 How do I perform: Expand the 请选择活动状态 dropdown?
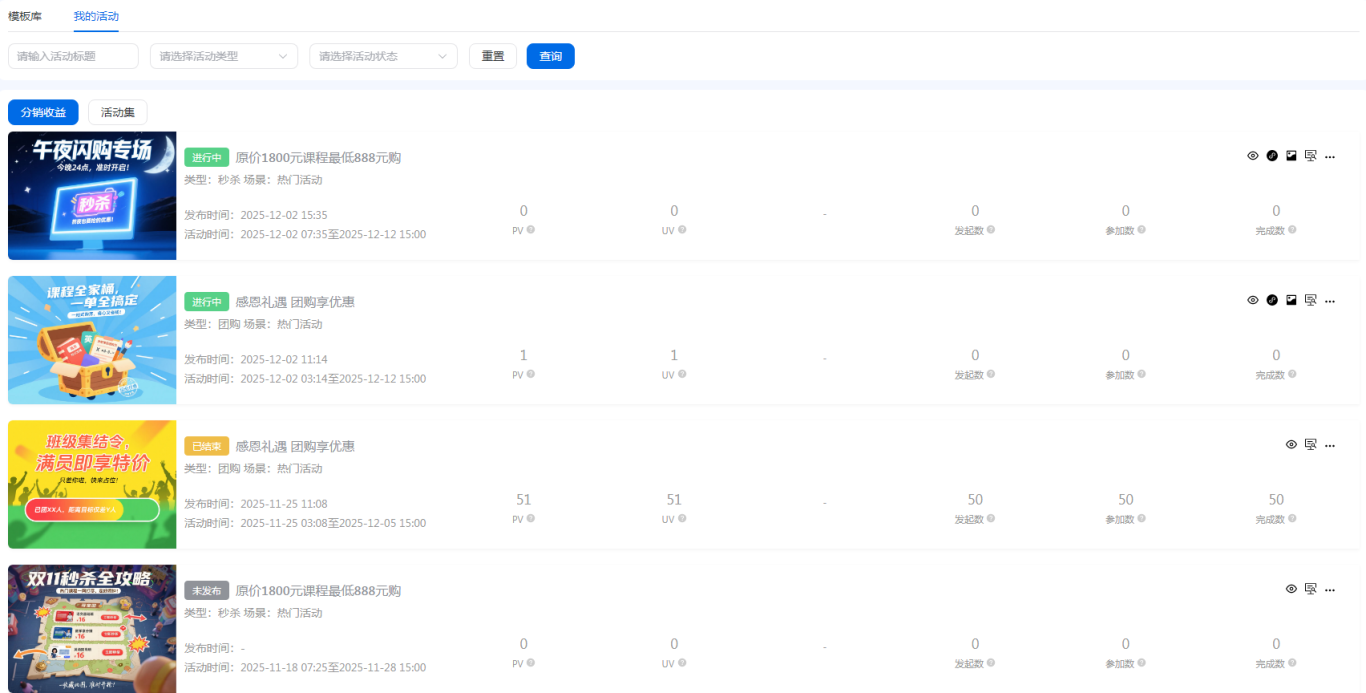[x=383, y=56]
